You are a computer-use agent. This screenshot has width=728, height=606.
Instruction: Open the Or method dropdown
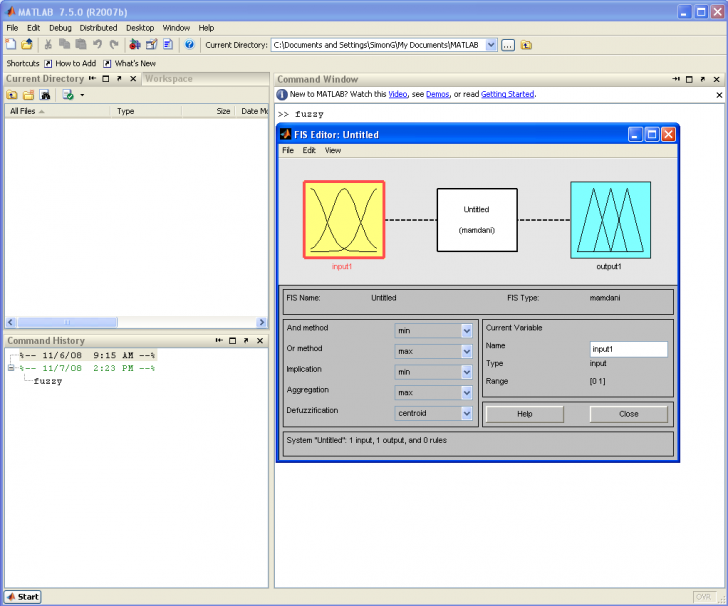pyautogui.click(x=467, y=351)
